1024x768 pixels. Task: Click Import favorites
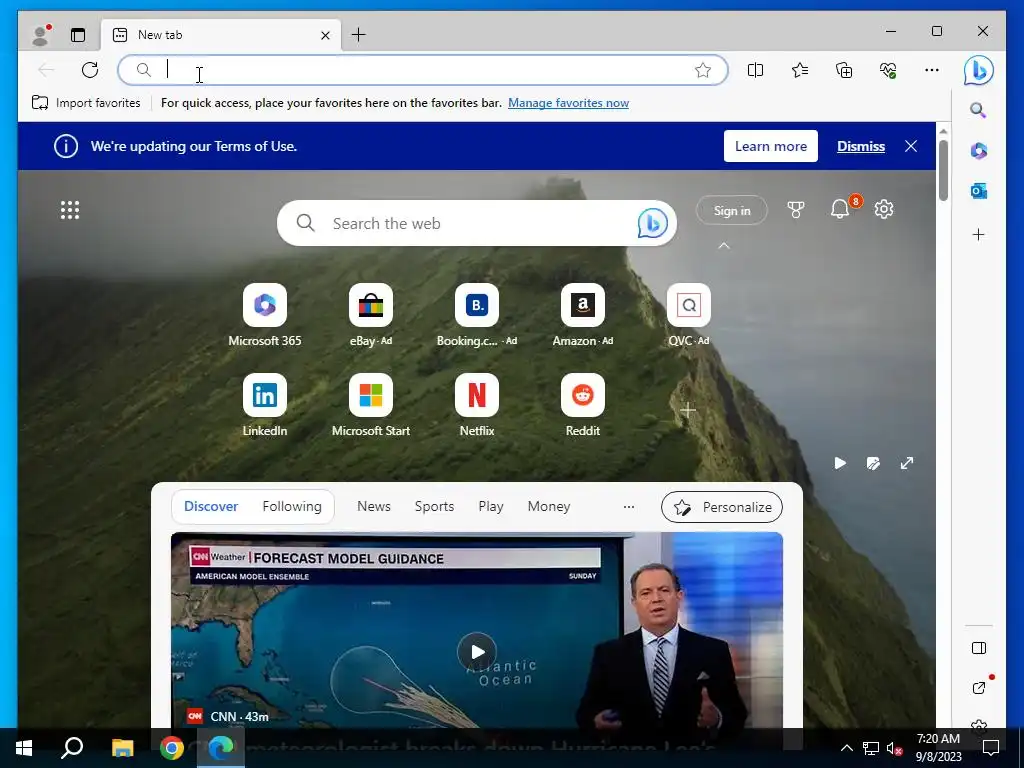pyautogui.click(x=86, y=103)
